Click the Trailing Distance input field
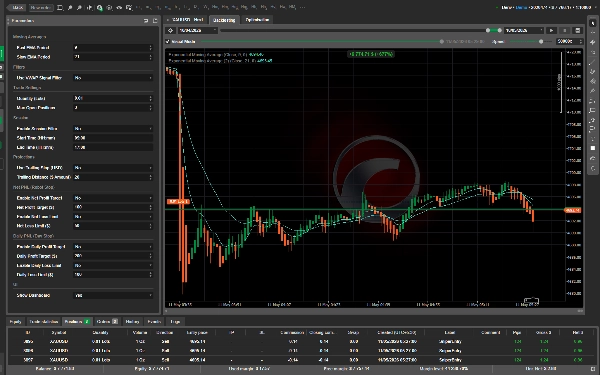600x375 pixels. (113, 177)
